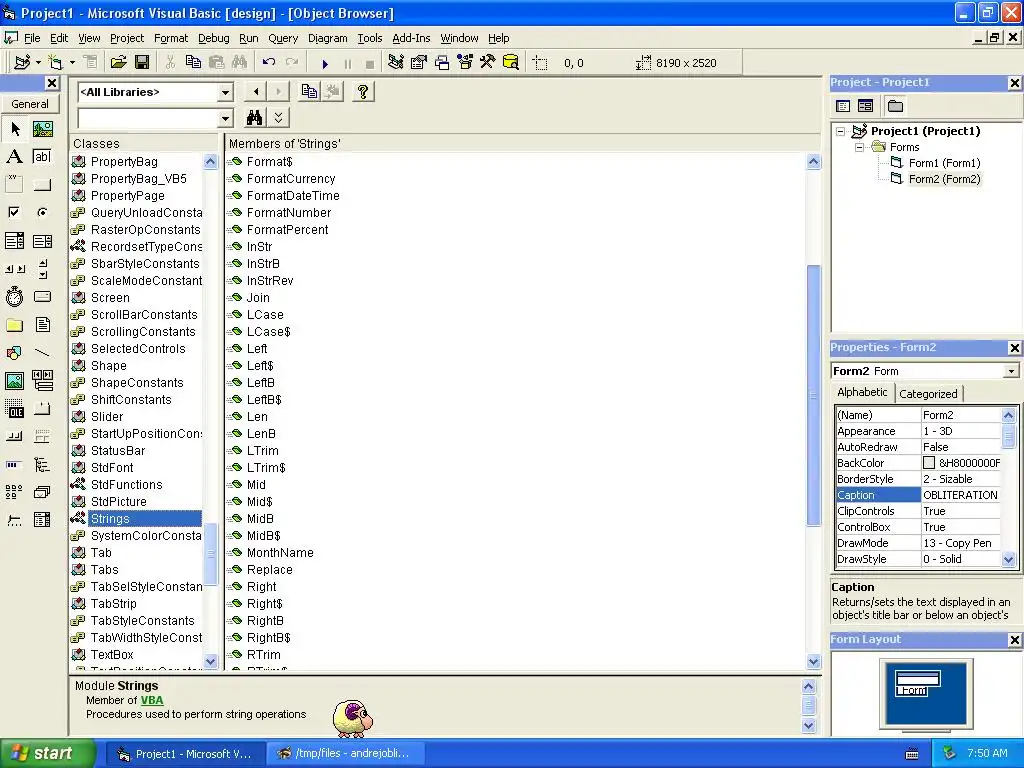1024x768 pixels.
Task: Open the Data View Window toolbar icon
Action: (511, 63)
